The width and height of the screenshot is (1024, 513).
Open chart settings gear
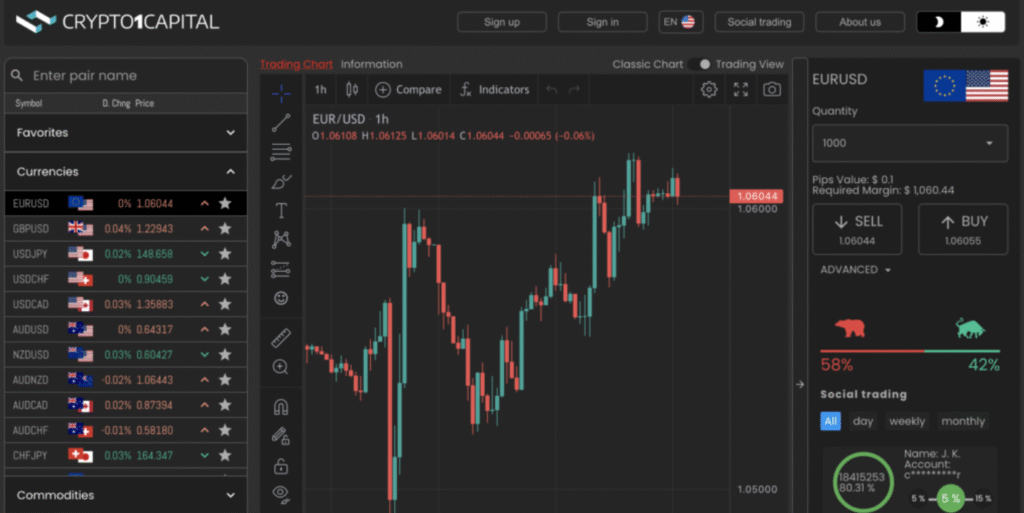(x=709, y=89)
